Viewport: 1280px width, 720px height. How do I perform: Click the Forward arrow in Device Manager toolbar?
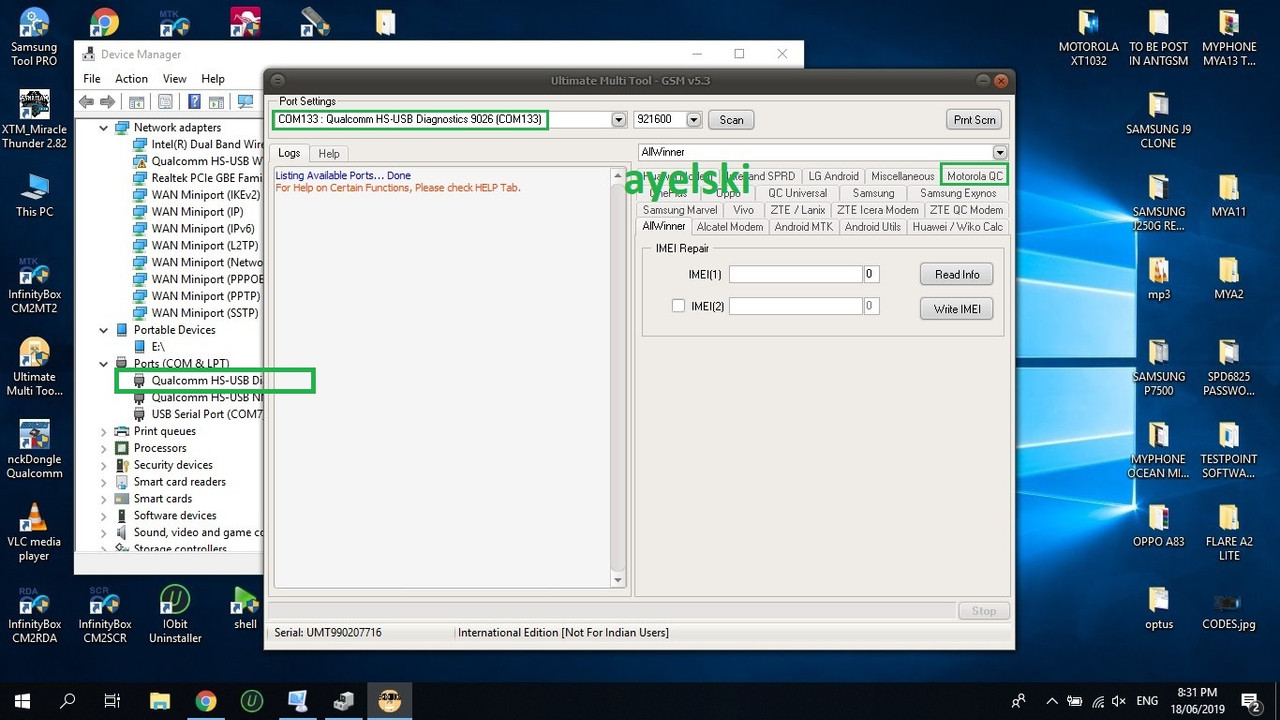[x=108, y=101]
